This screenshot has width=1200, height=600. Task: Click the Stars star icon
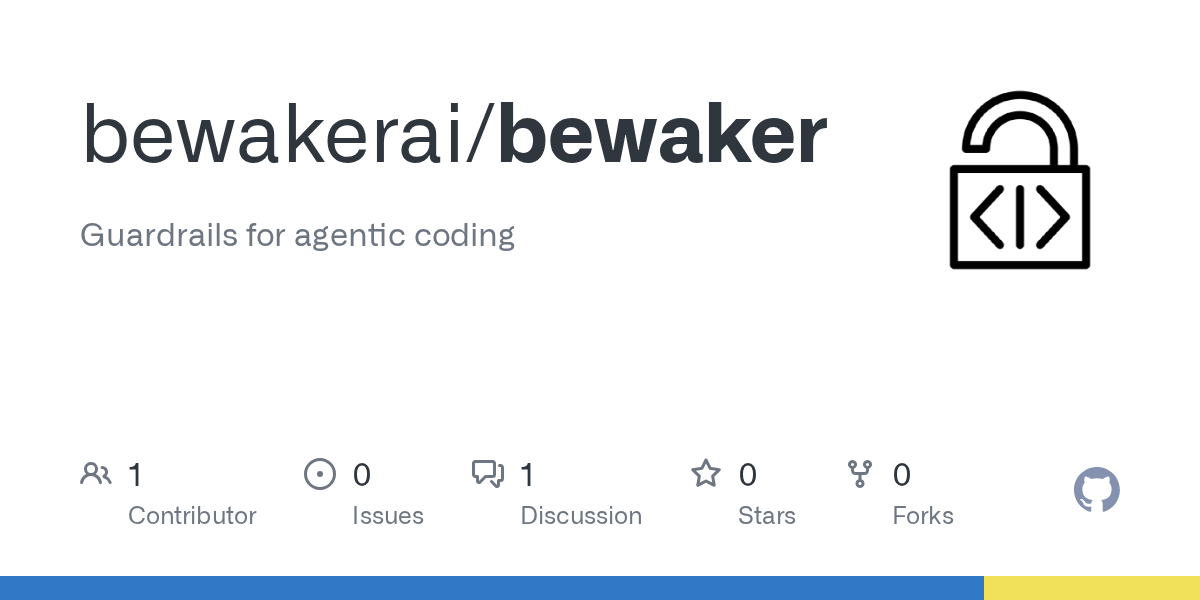pos(706,474)
